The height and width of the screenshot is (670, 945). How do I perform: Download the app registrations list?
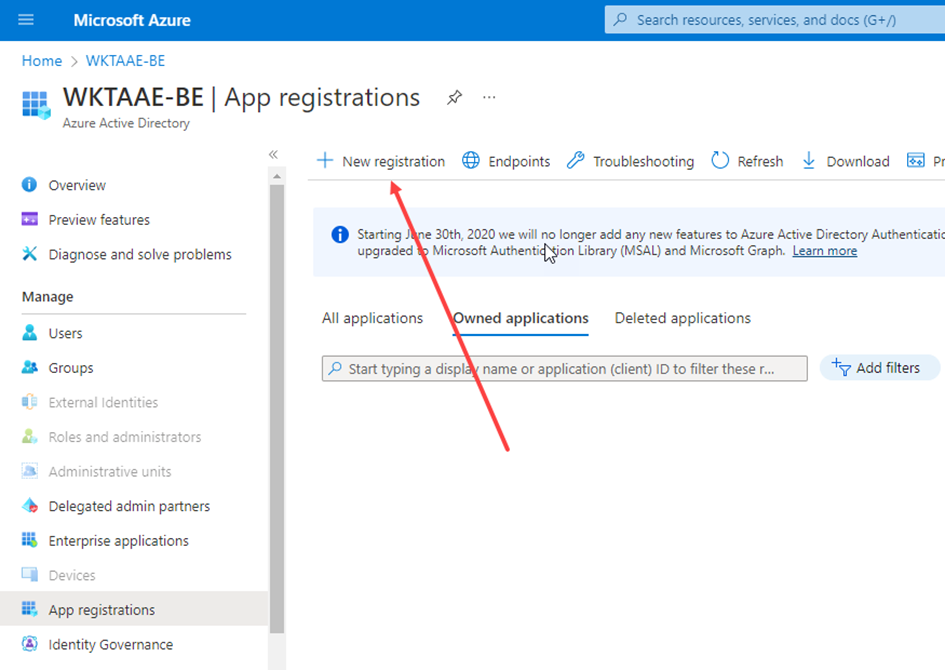click(845, 161)
